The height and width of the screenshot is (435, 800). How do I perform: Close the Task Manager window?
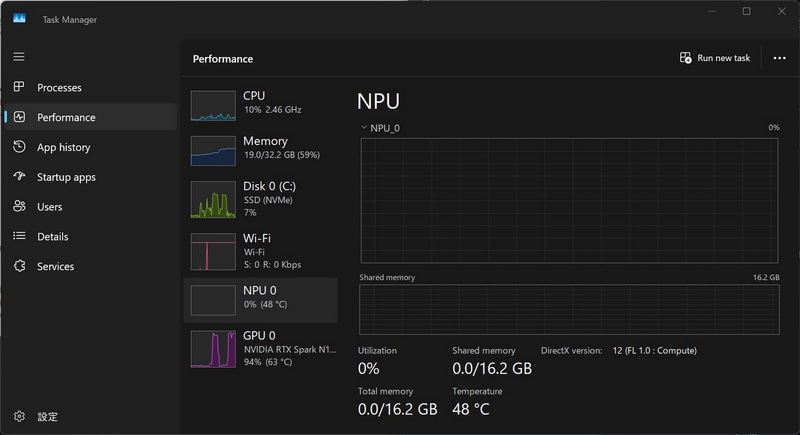pos(782,11)
